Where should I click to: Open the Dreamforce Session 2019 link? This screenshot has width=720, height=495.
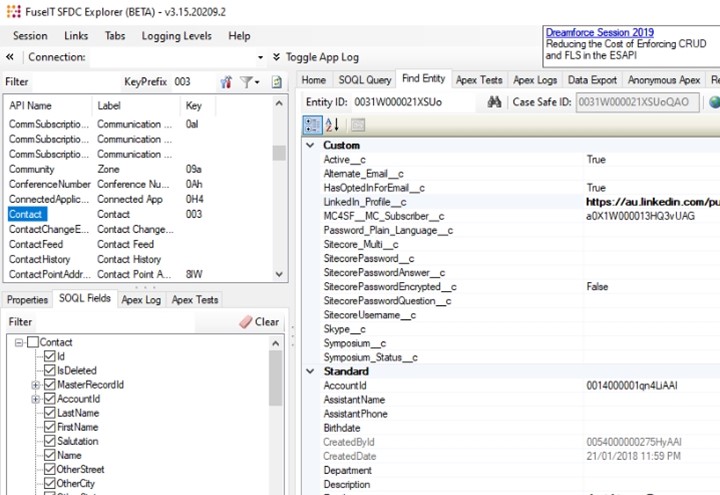coord(600,33)
